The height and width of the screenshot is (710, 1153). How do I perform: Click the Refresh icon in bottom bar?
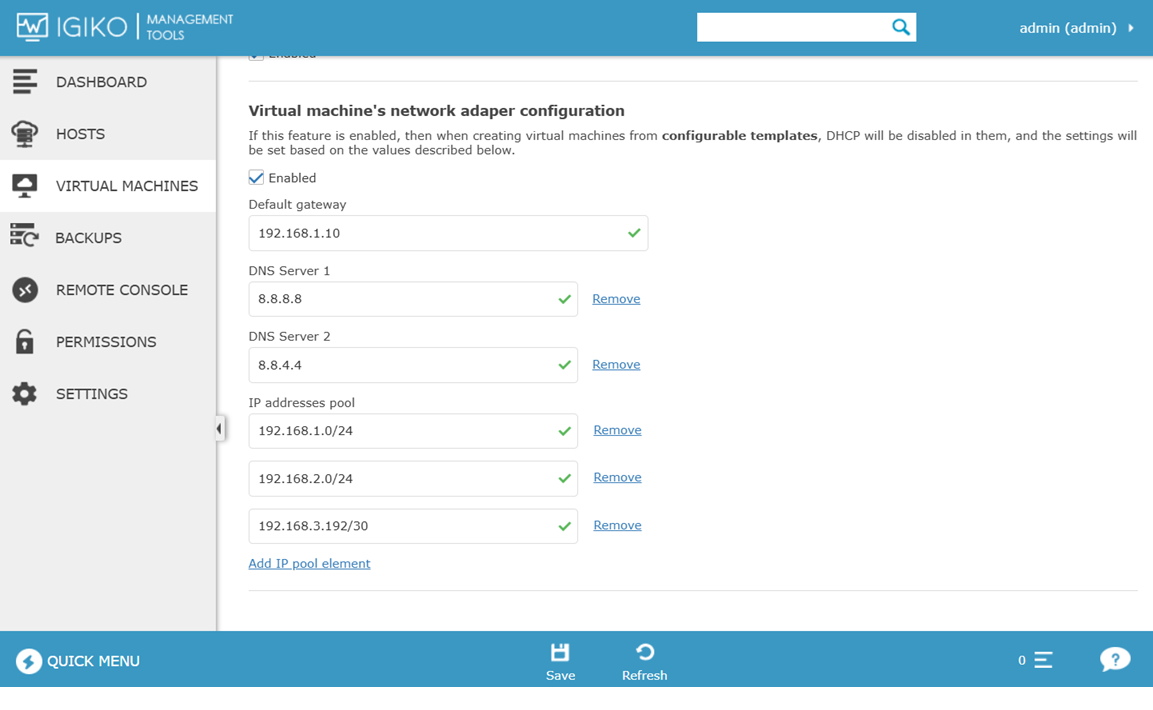(x=644, y=653)
